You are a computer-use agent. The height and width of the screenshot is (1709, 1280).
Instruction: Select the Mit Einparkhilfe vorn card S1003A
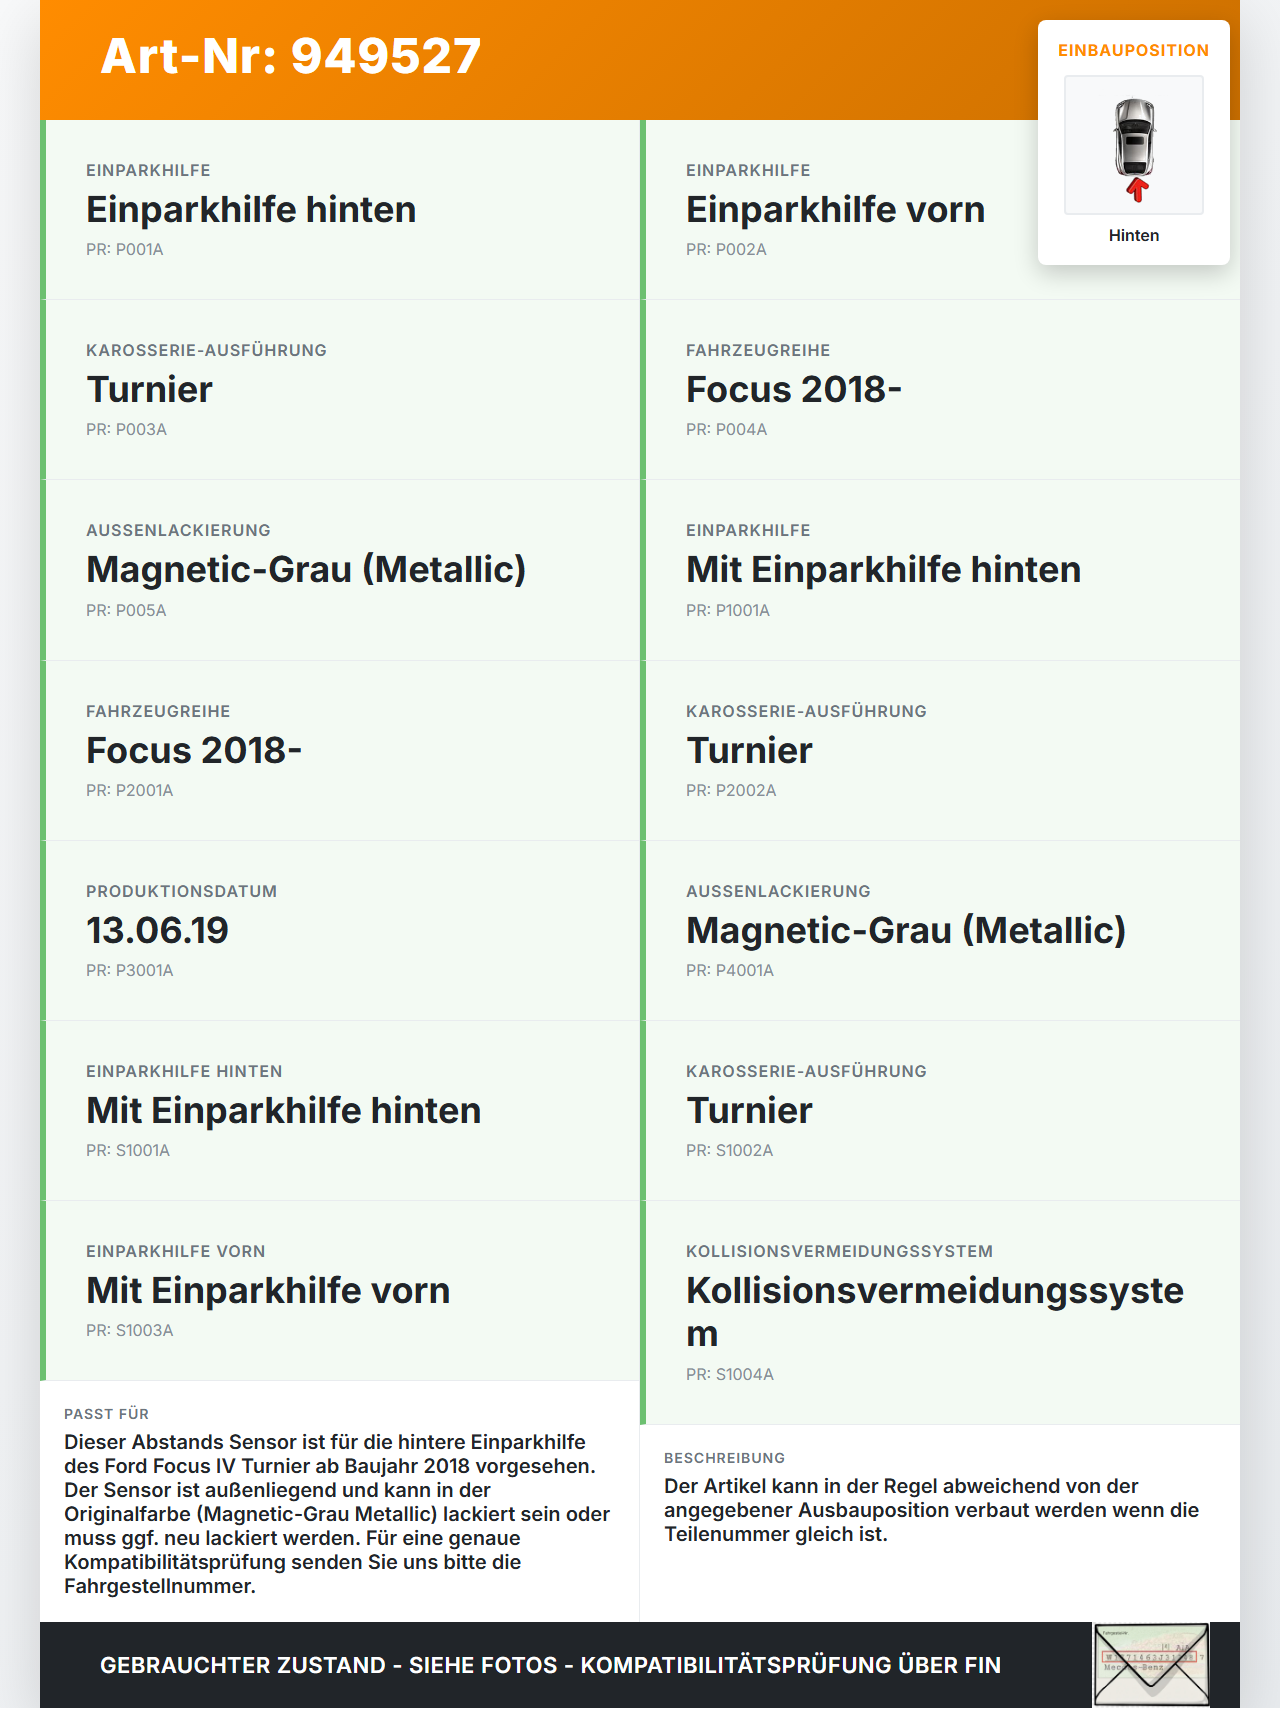(x=340, y=1291)
